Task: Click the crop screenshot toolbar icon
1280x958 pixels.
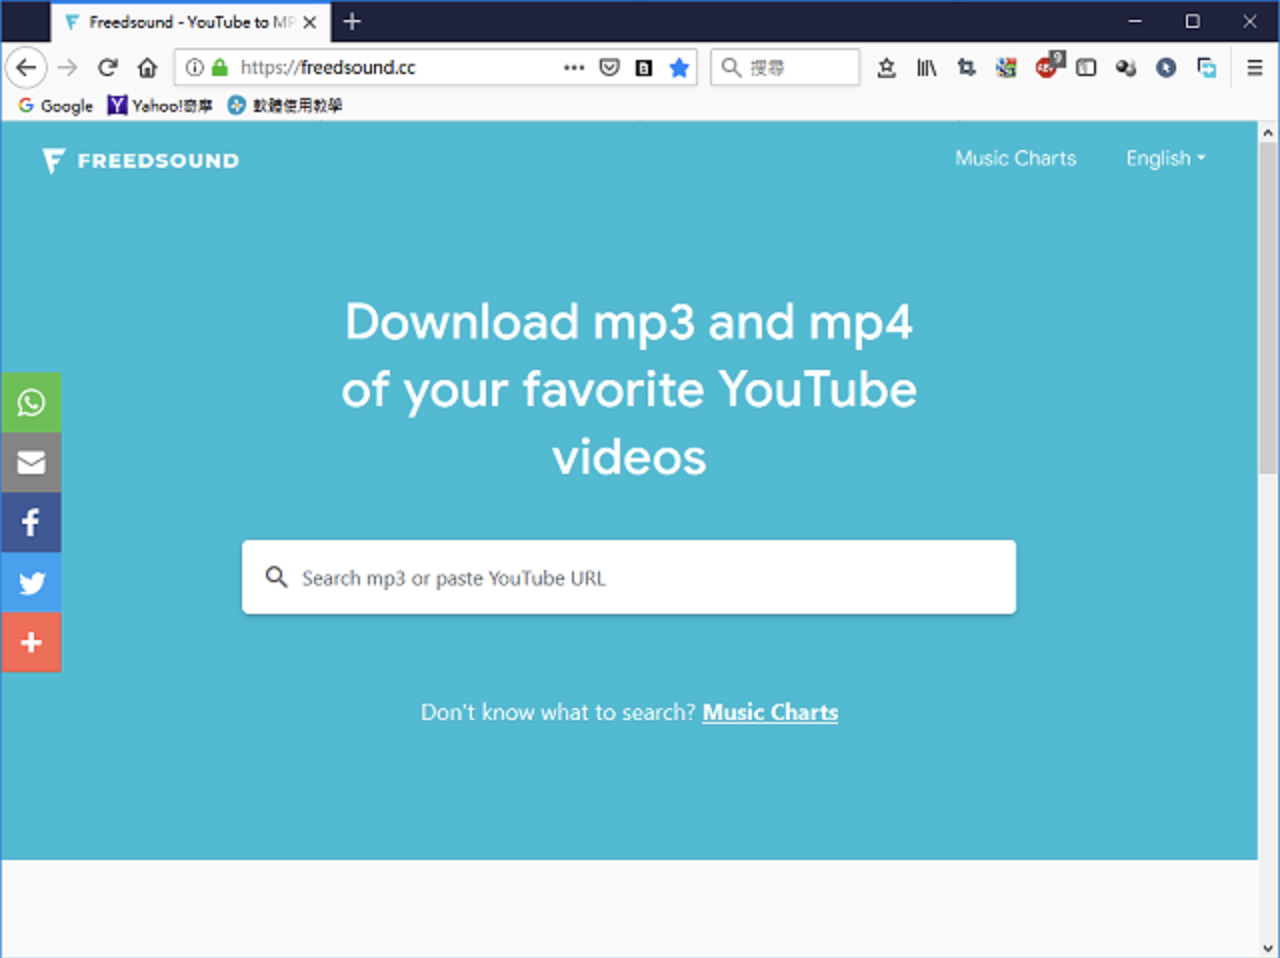Action: click(966, 67)
